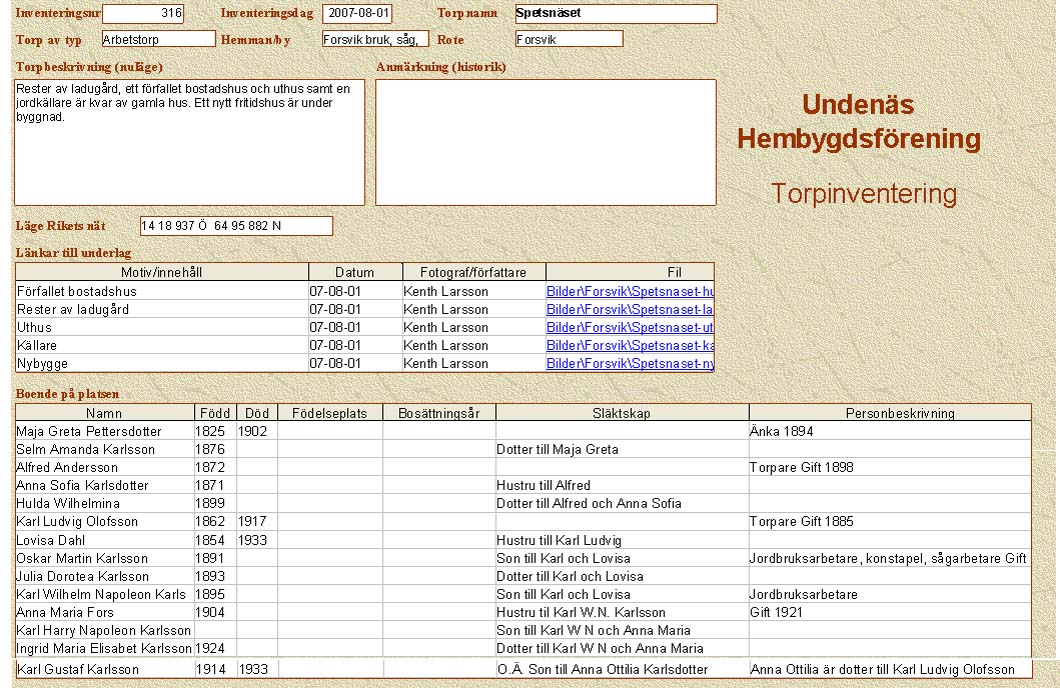
Task: Click the Torp av typ field Arbetstorp
Action: coord(158,39)
